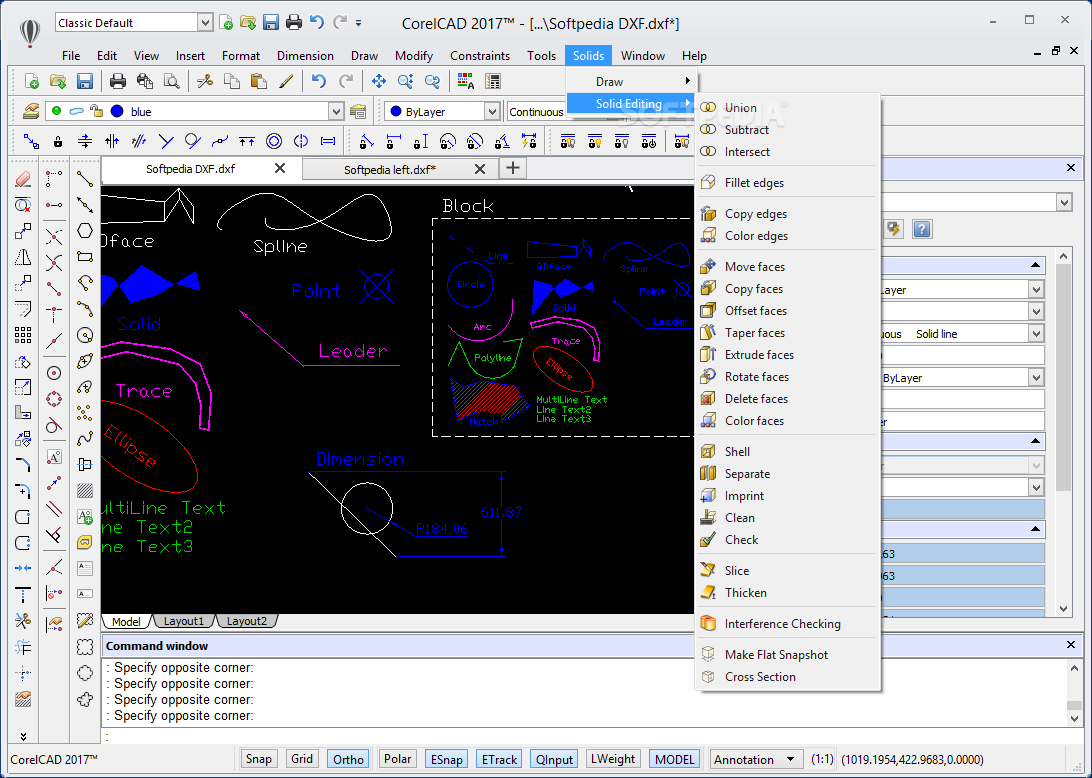1092x778 pixels.
Task: Click the Paste clipboard icon
Action: point(258,81)
